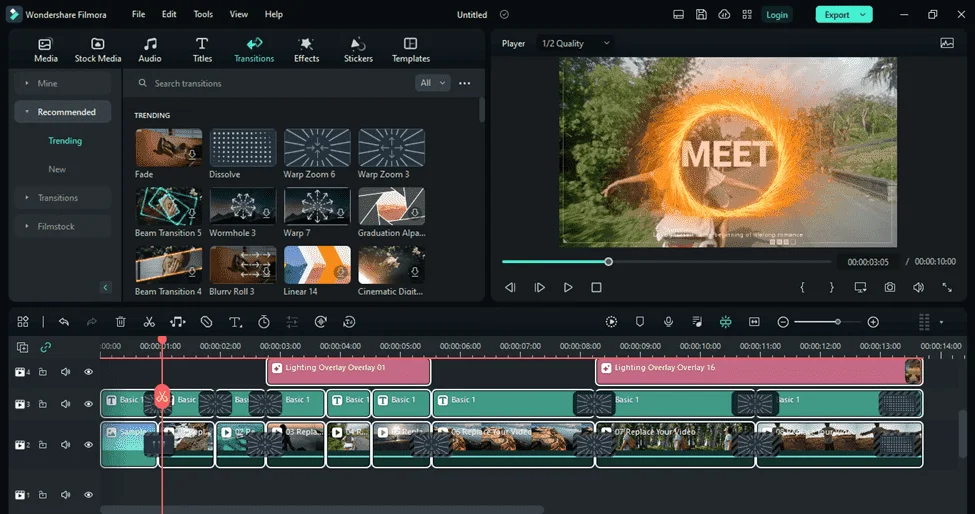Screen dimensions: 975x514
Task: Click the voiceover microphone icon
Action: (x=668, y=321)
